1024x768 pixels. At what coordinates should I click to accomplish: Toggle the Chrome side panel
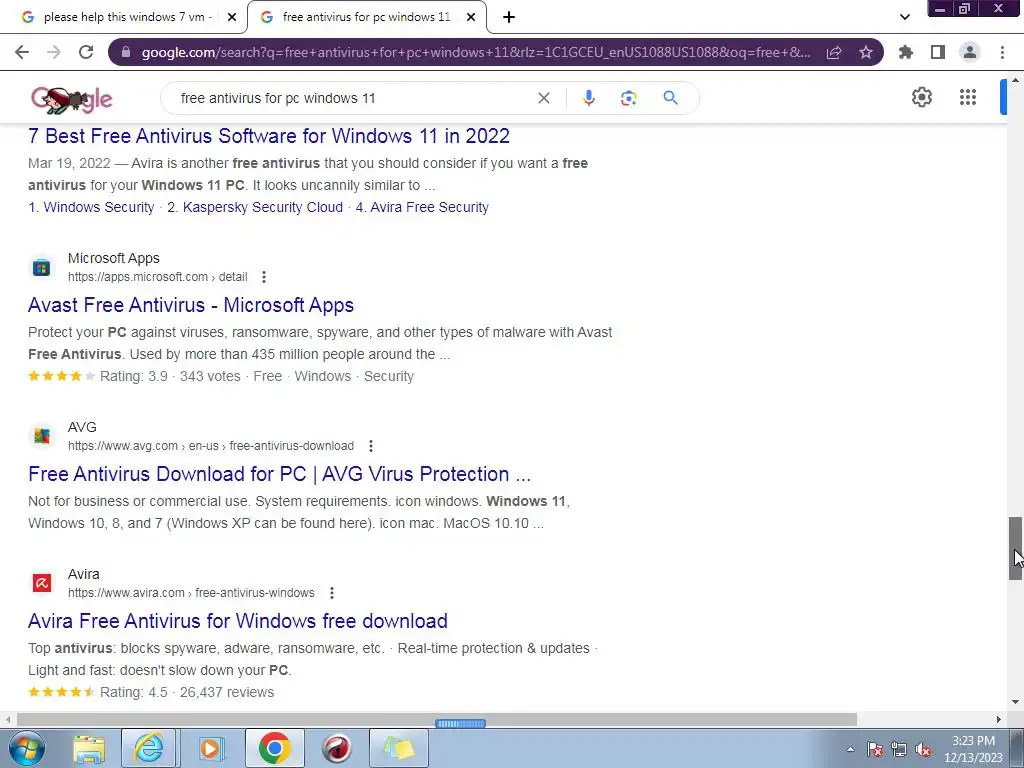(x=938, y=52)
